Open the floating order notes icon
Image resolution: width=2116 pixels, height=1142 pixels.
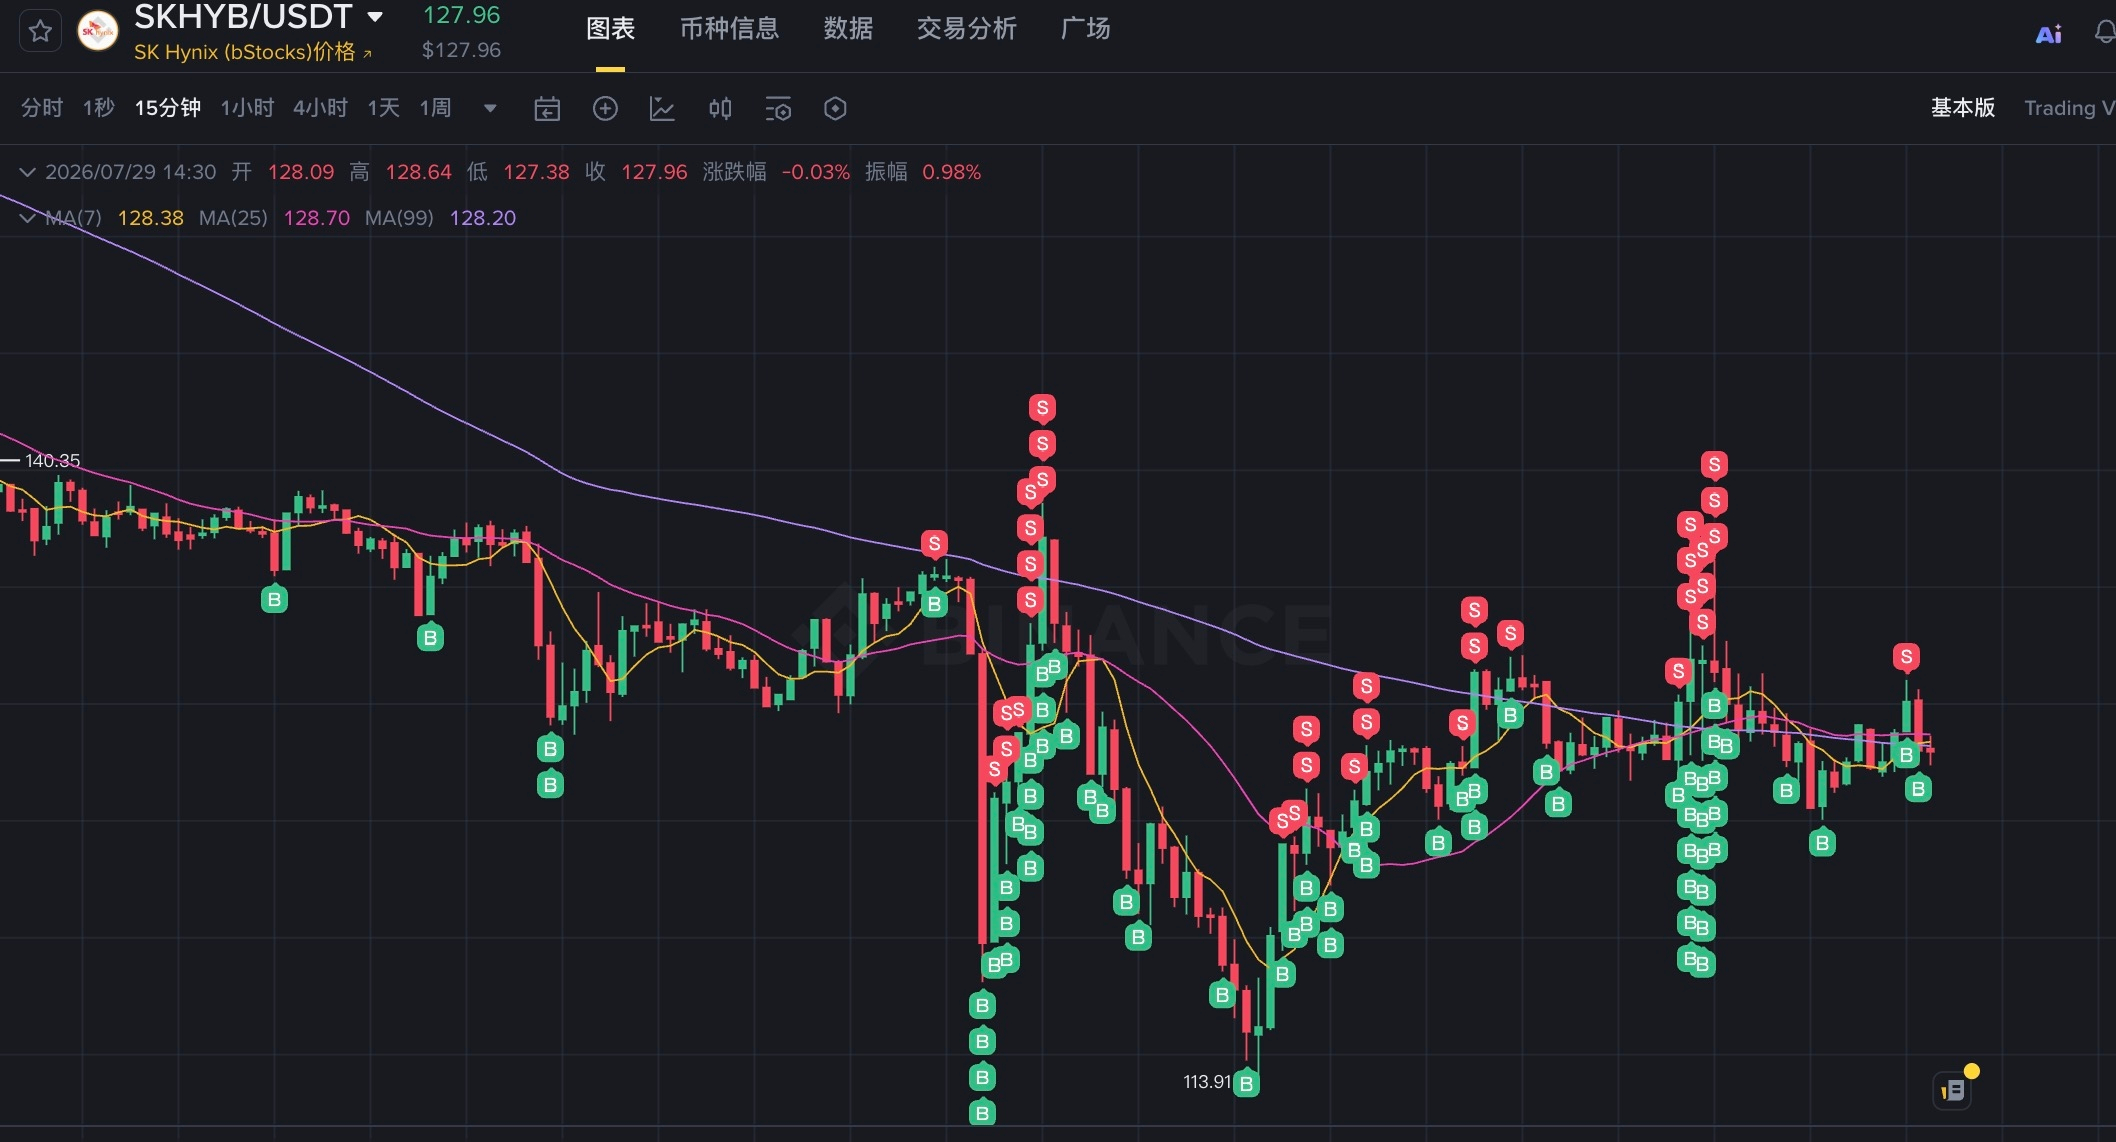1953,1090
